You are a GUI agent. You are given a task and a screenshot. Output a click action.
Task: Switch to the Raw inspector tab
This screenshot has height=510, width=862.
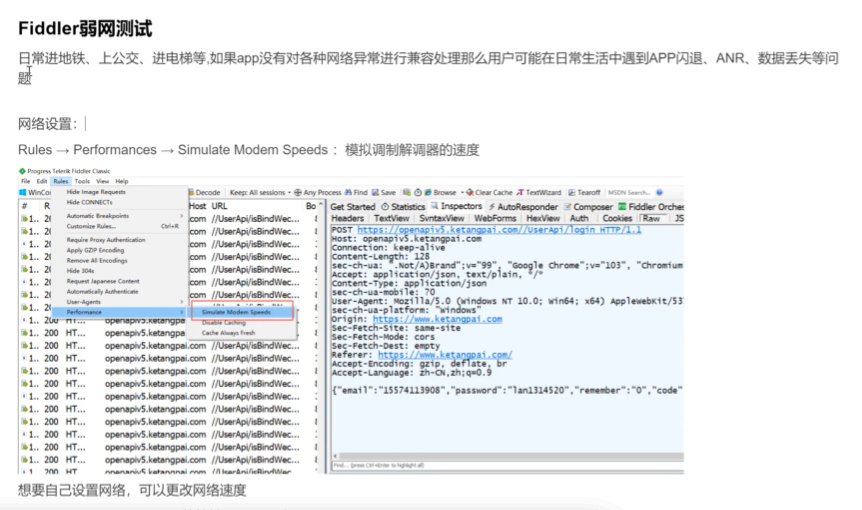pos(651,218)
